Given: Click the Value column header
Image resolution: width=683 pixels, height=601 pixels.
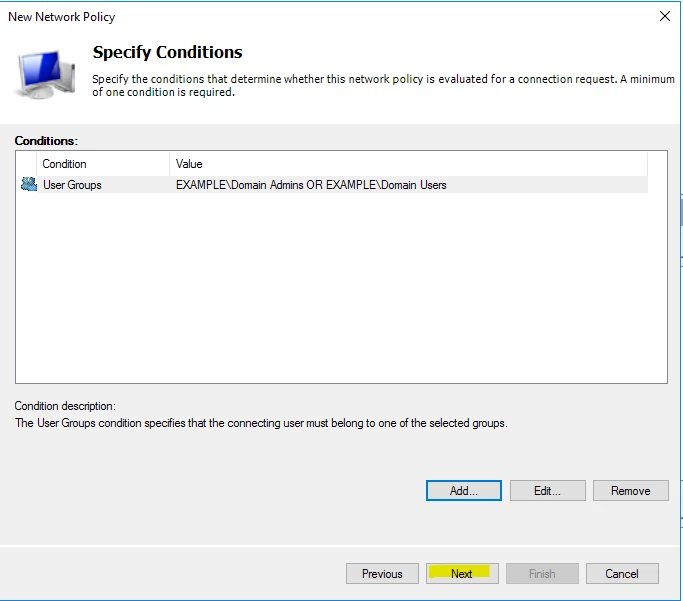Looking at the screenshot, I should (408, 164).
